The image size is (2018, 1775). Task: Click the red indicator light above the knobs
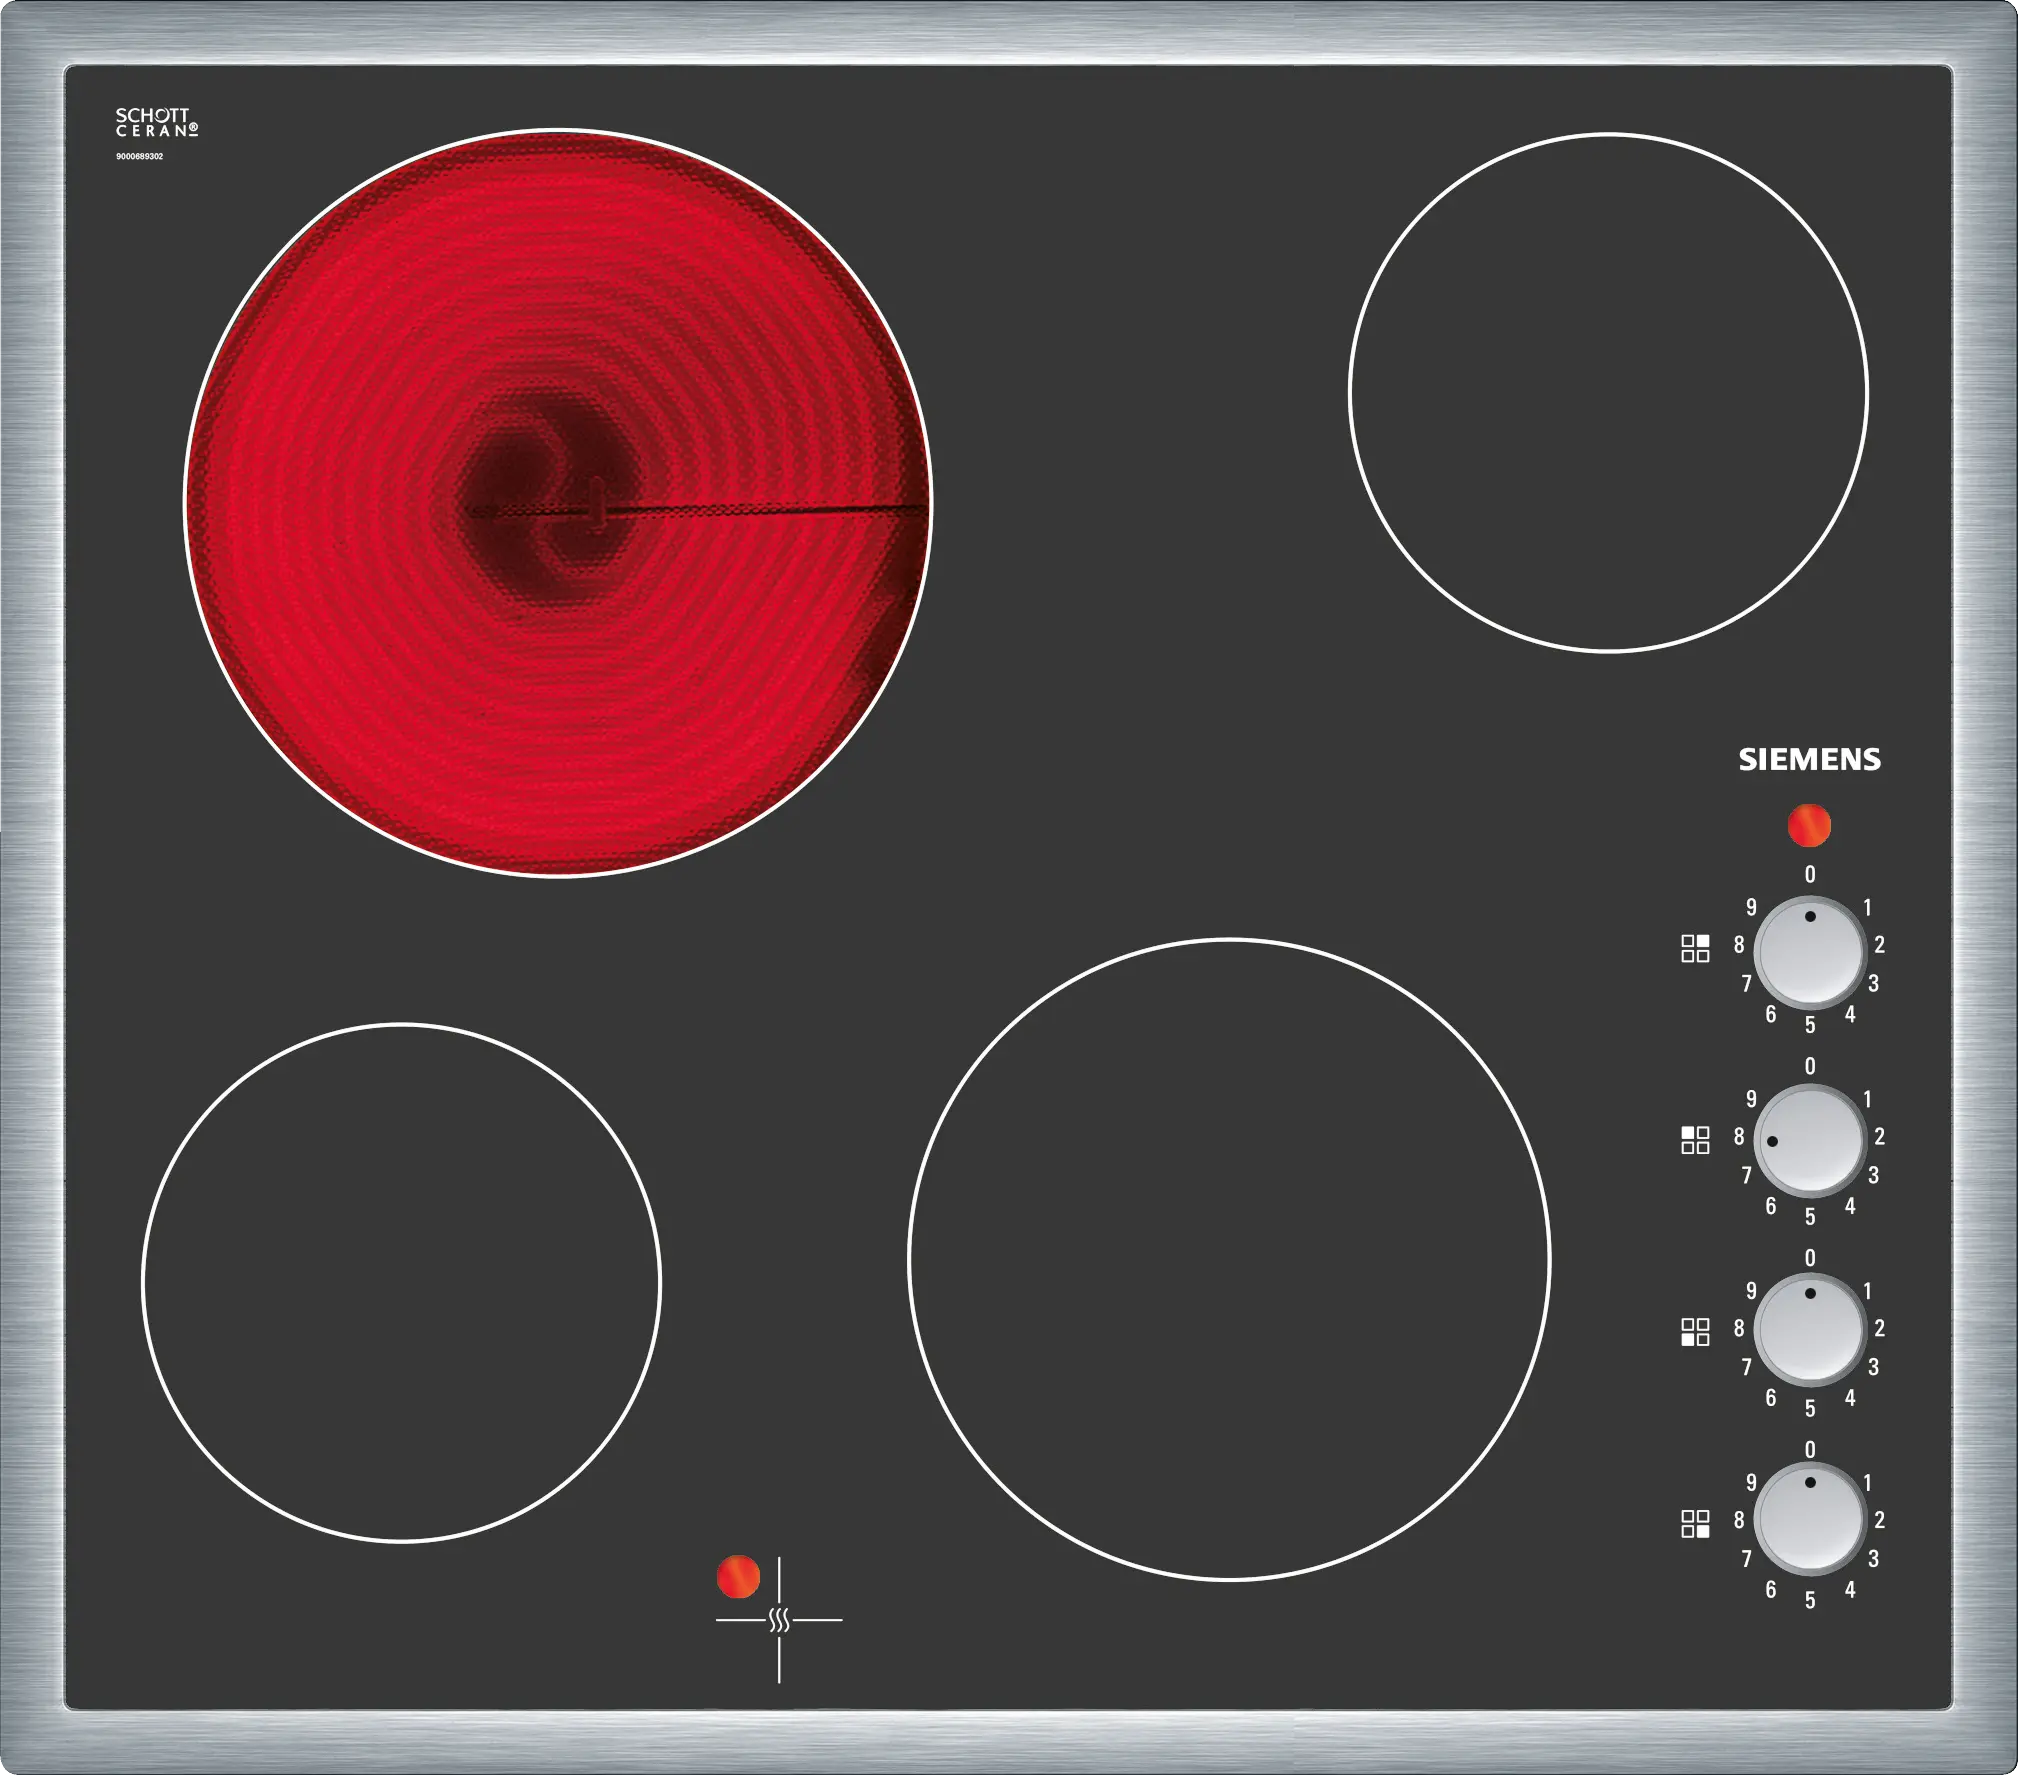(1809, 826)
